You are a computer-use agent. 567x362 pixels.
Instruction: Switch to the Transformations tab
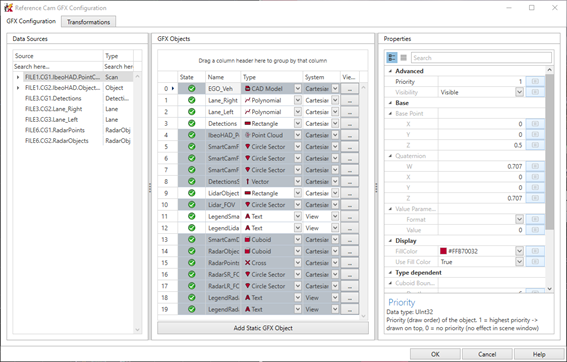tap(88, 22)
